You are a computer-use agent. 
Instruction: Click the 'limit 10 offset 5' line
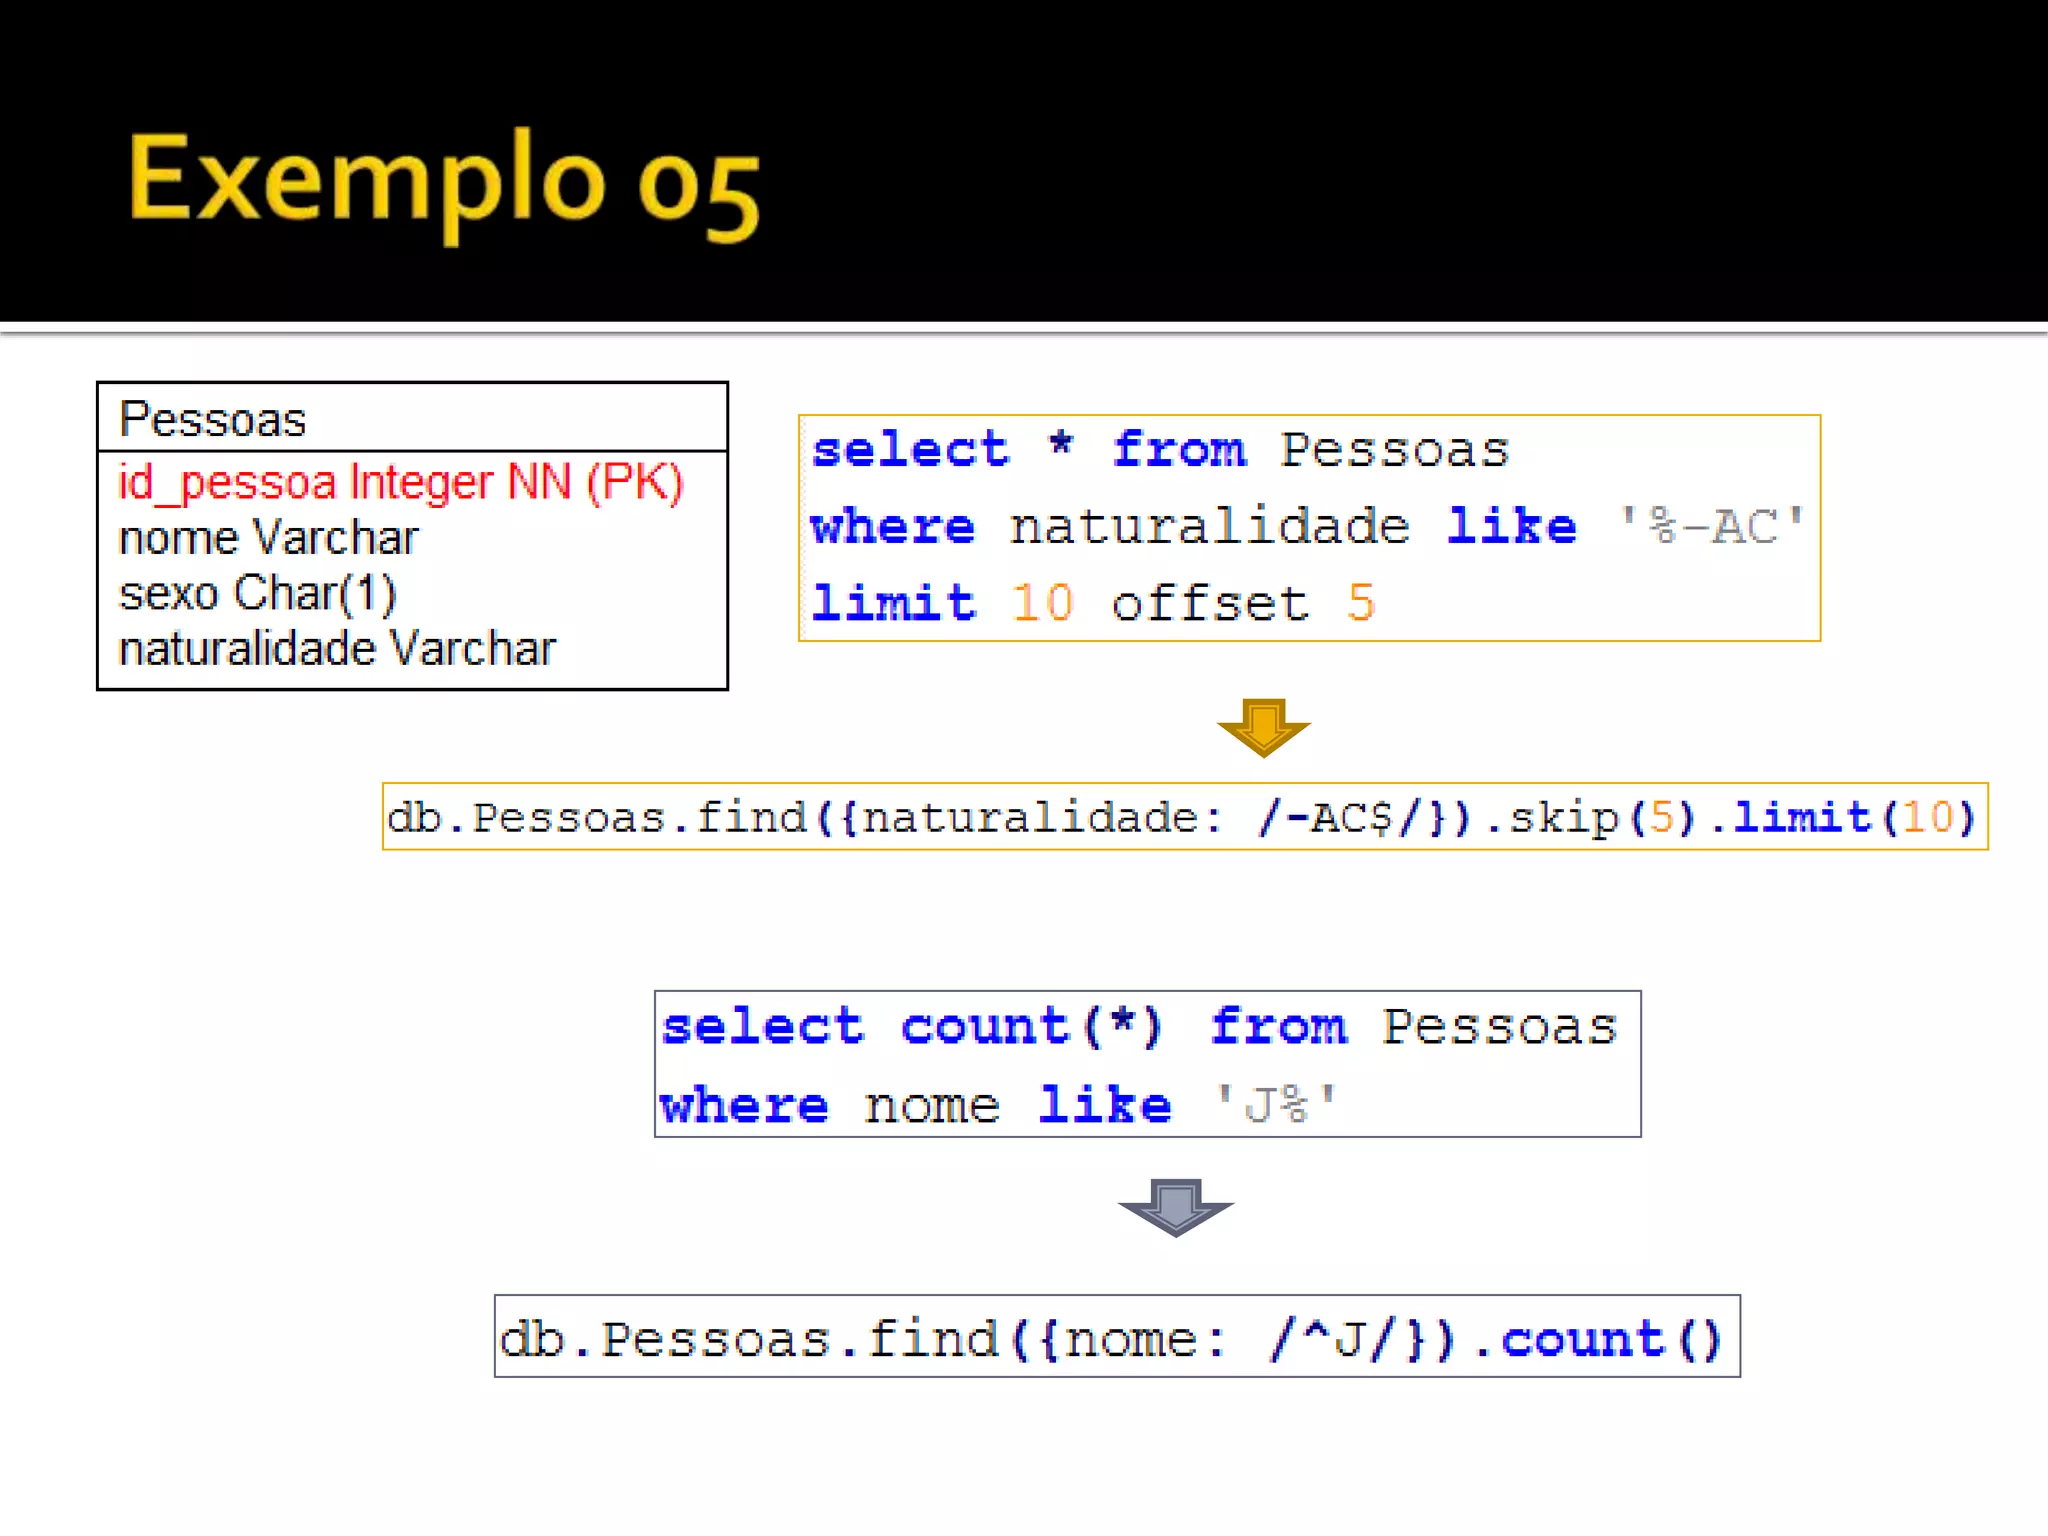[x=1092, y=603]
